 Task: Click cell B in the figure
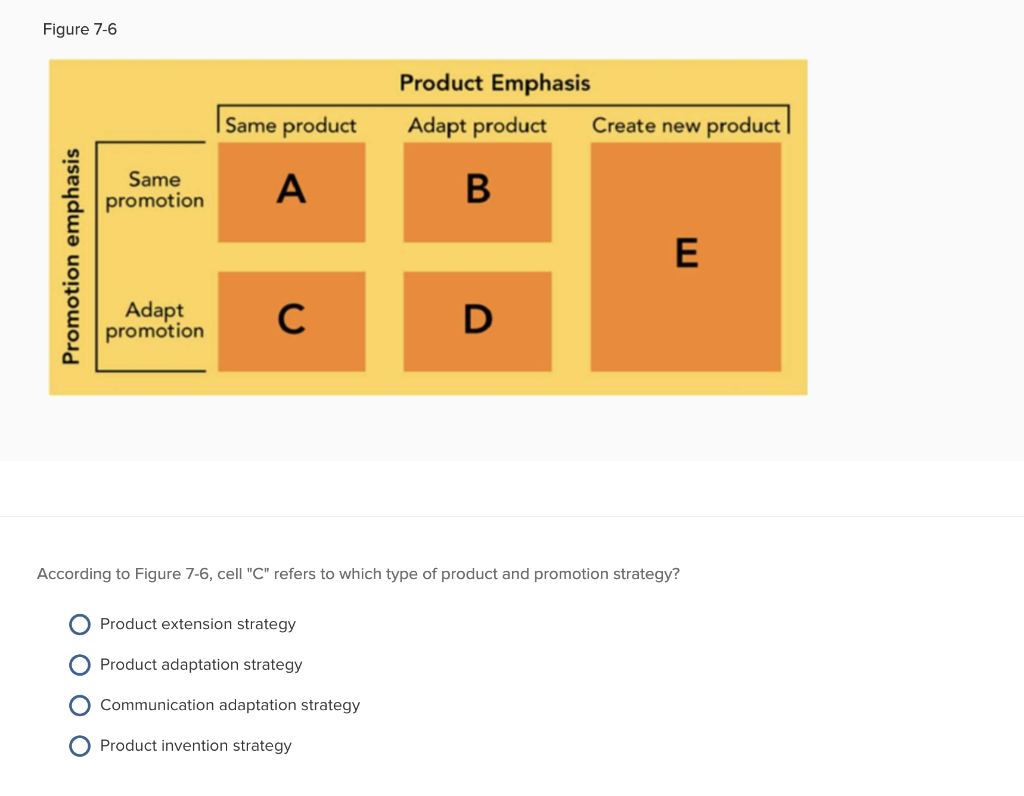tap(477, 191)
